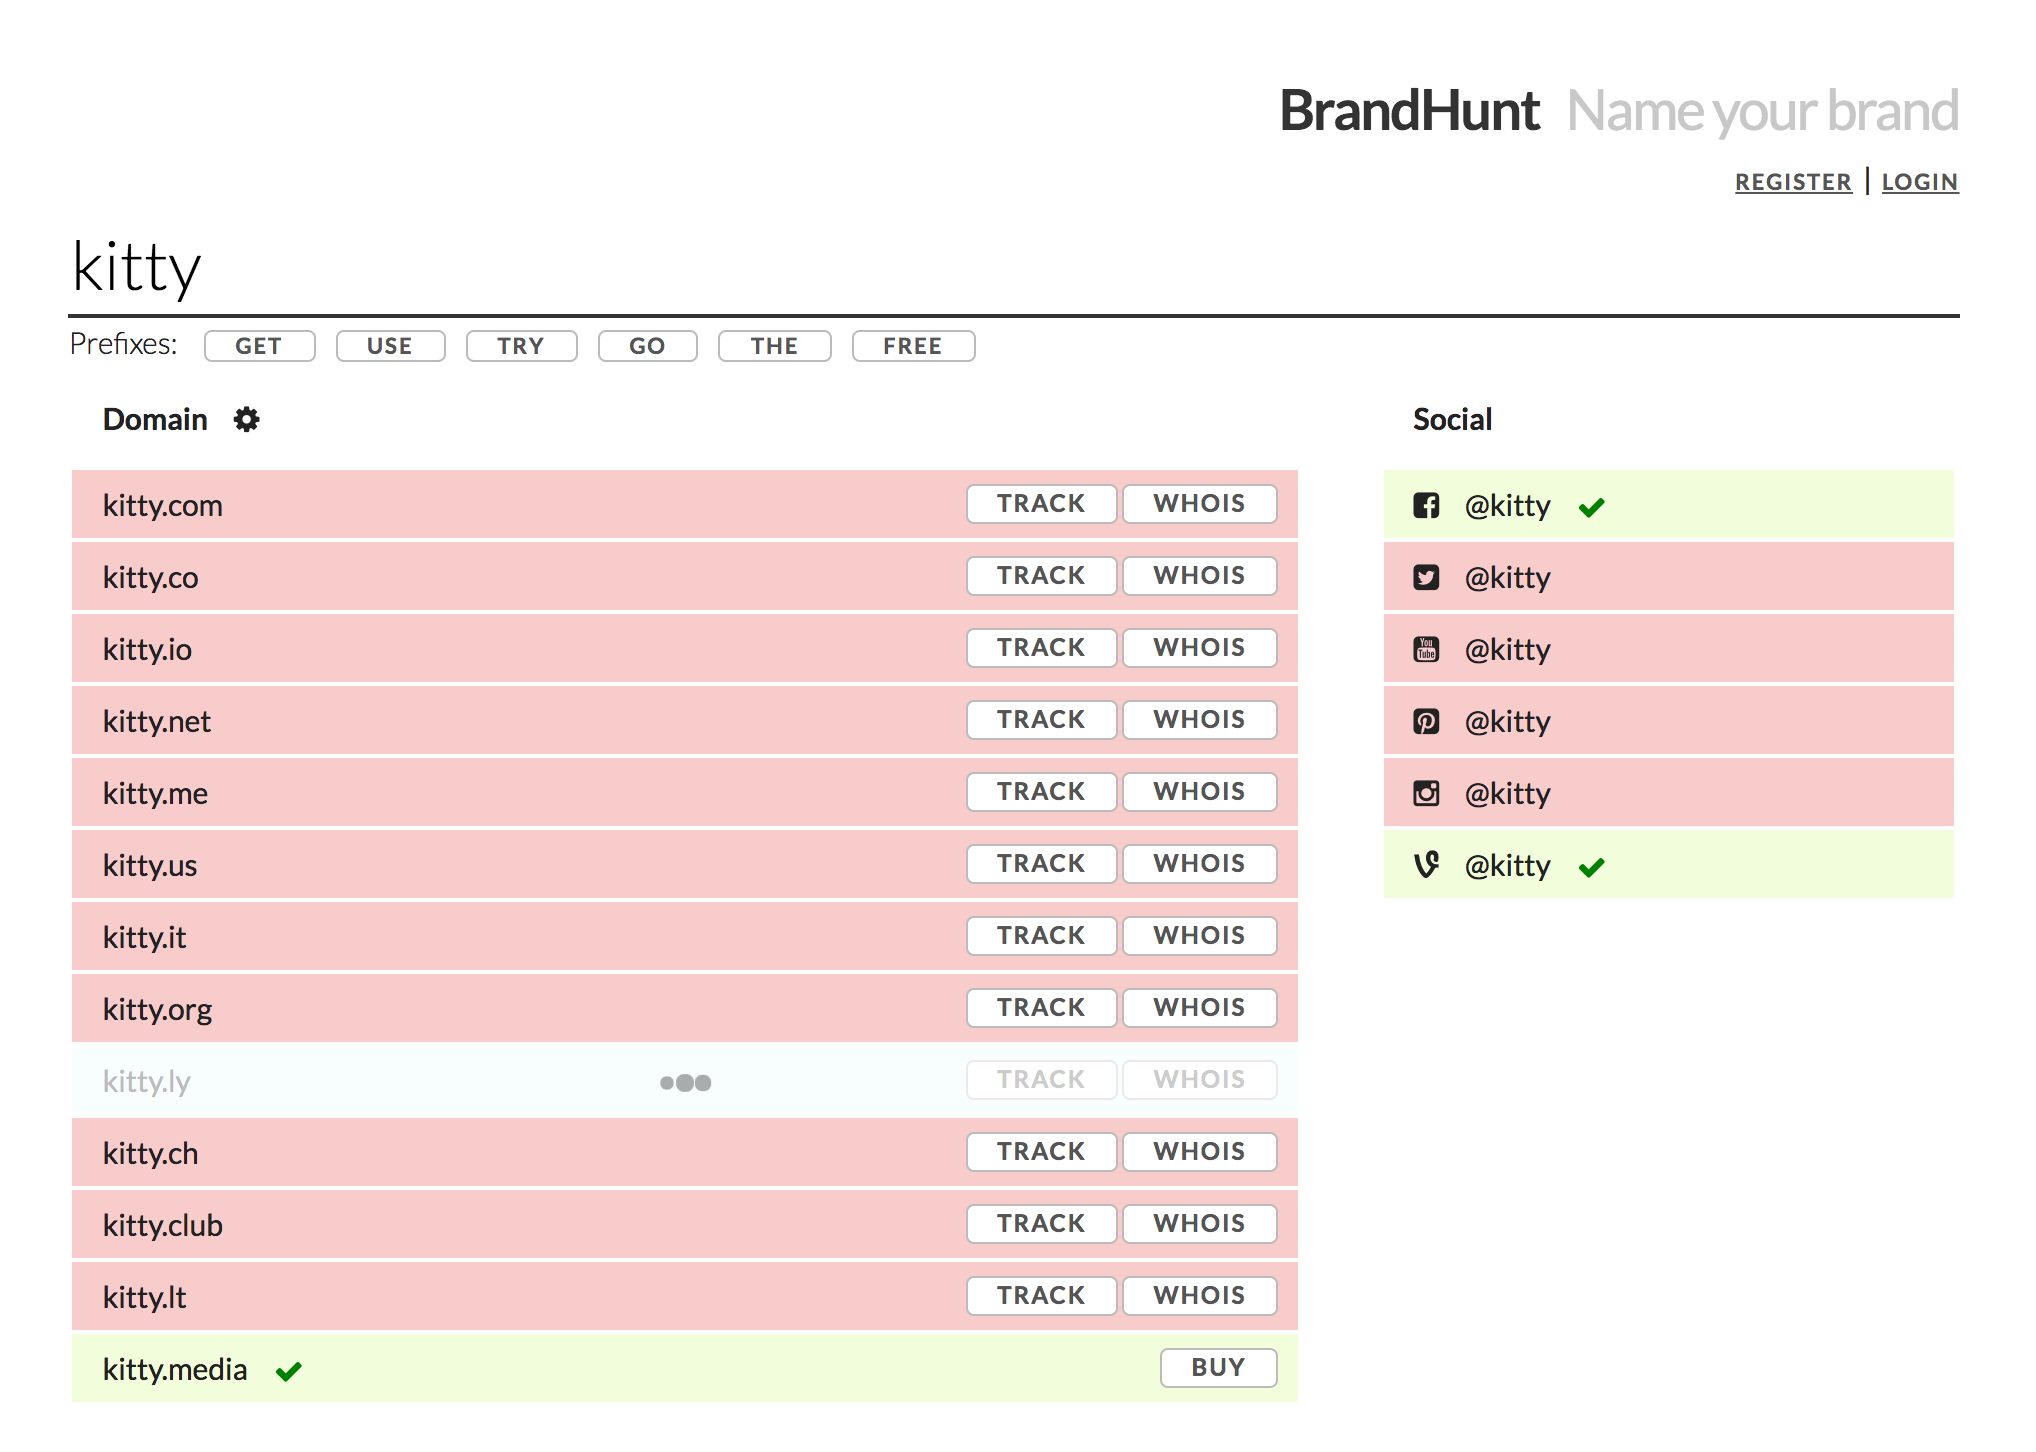Open domain settings gear icon
Viewport: 2036px width, 1452px height.
pyautogui.click(x=246, y=420)
